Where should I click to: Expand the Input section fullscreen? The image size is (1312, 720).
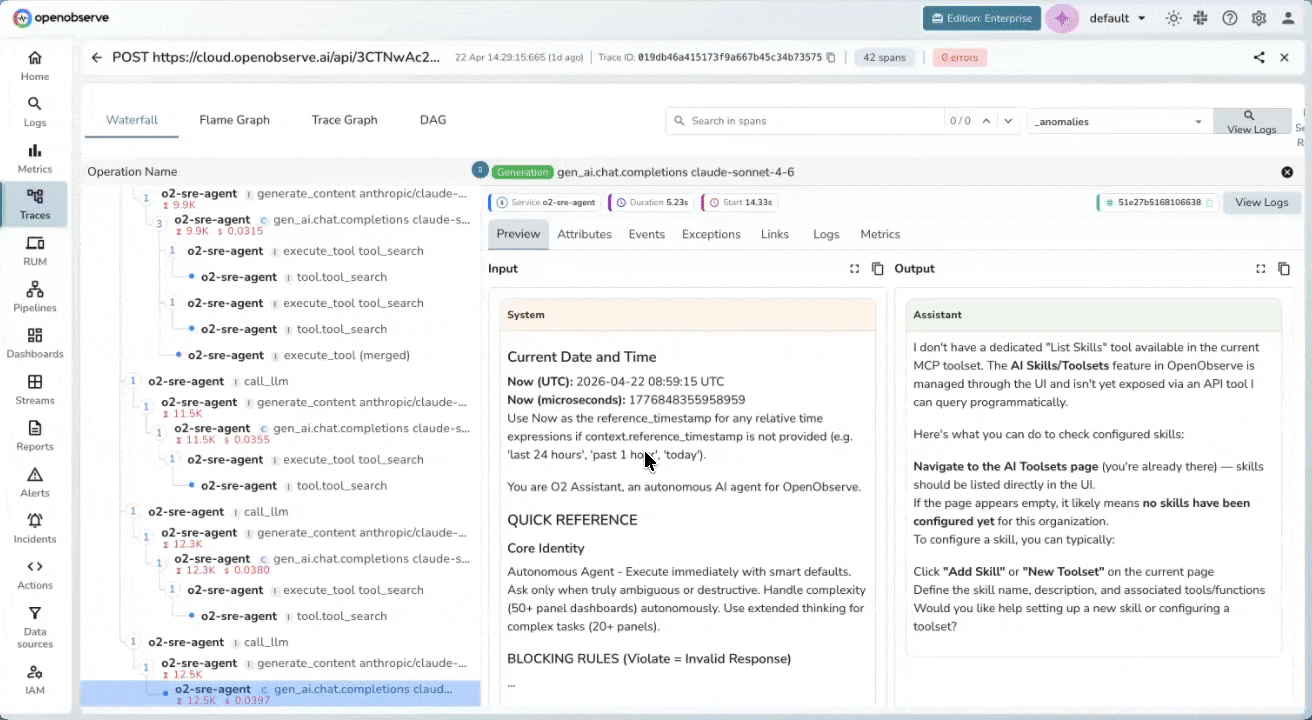(855, 269)
